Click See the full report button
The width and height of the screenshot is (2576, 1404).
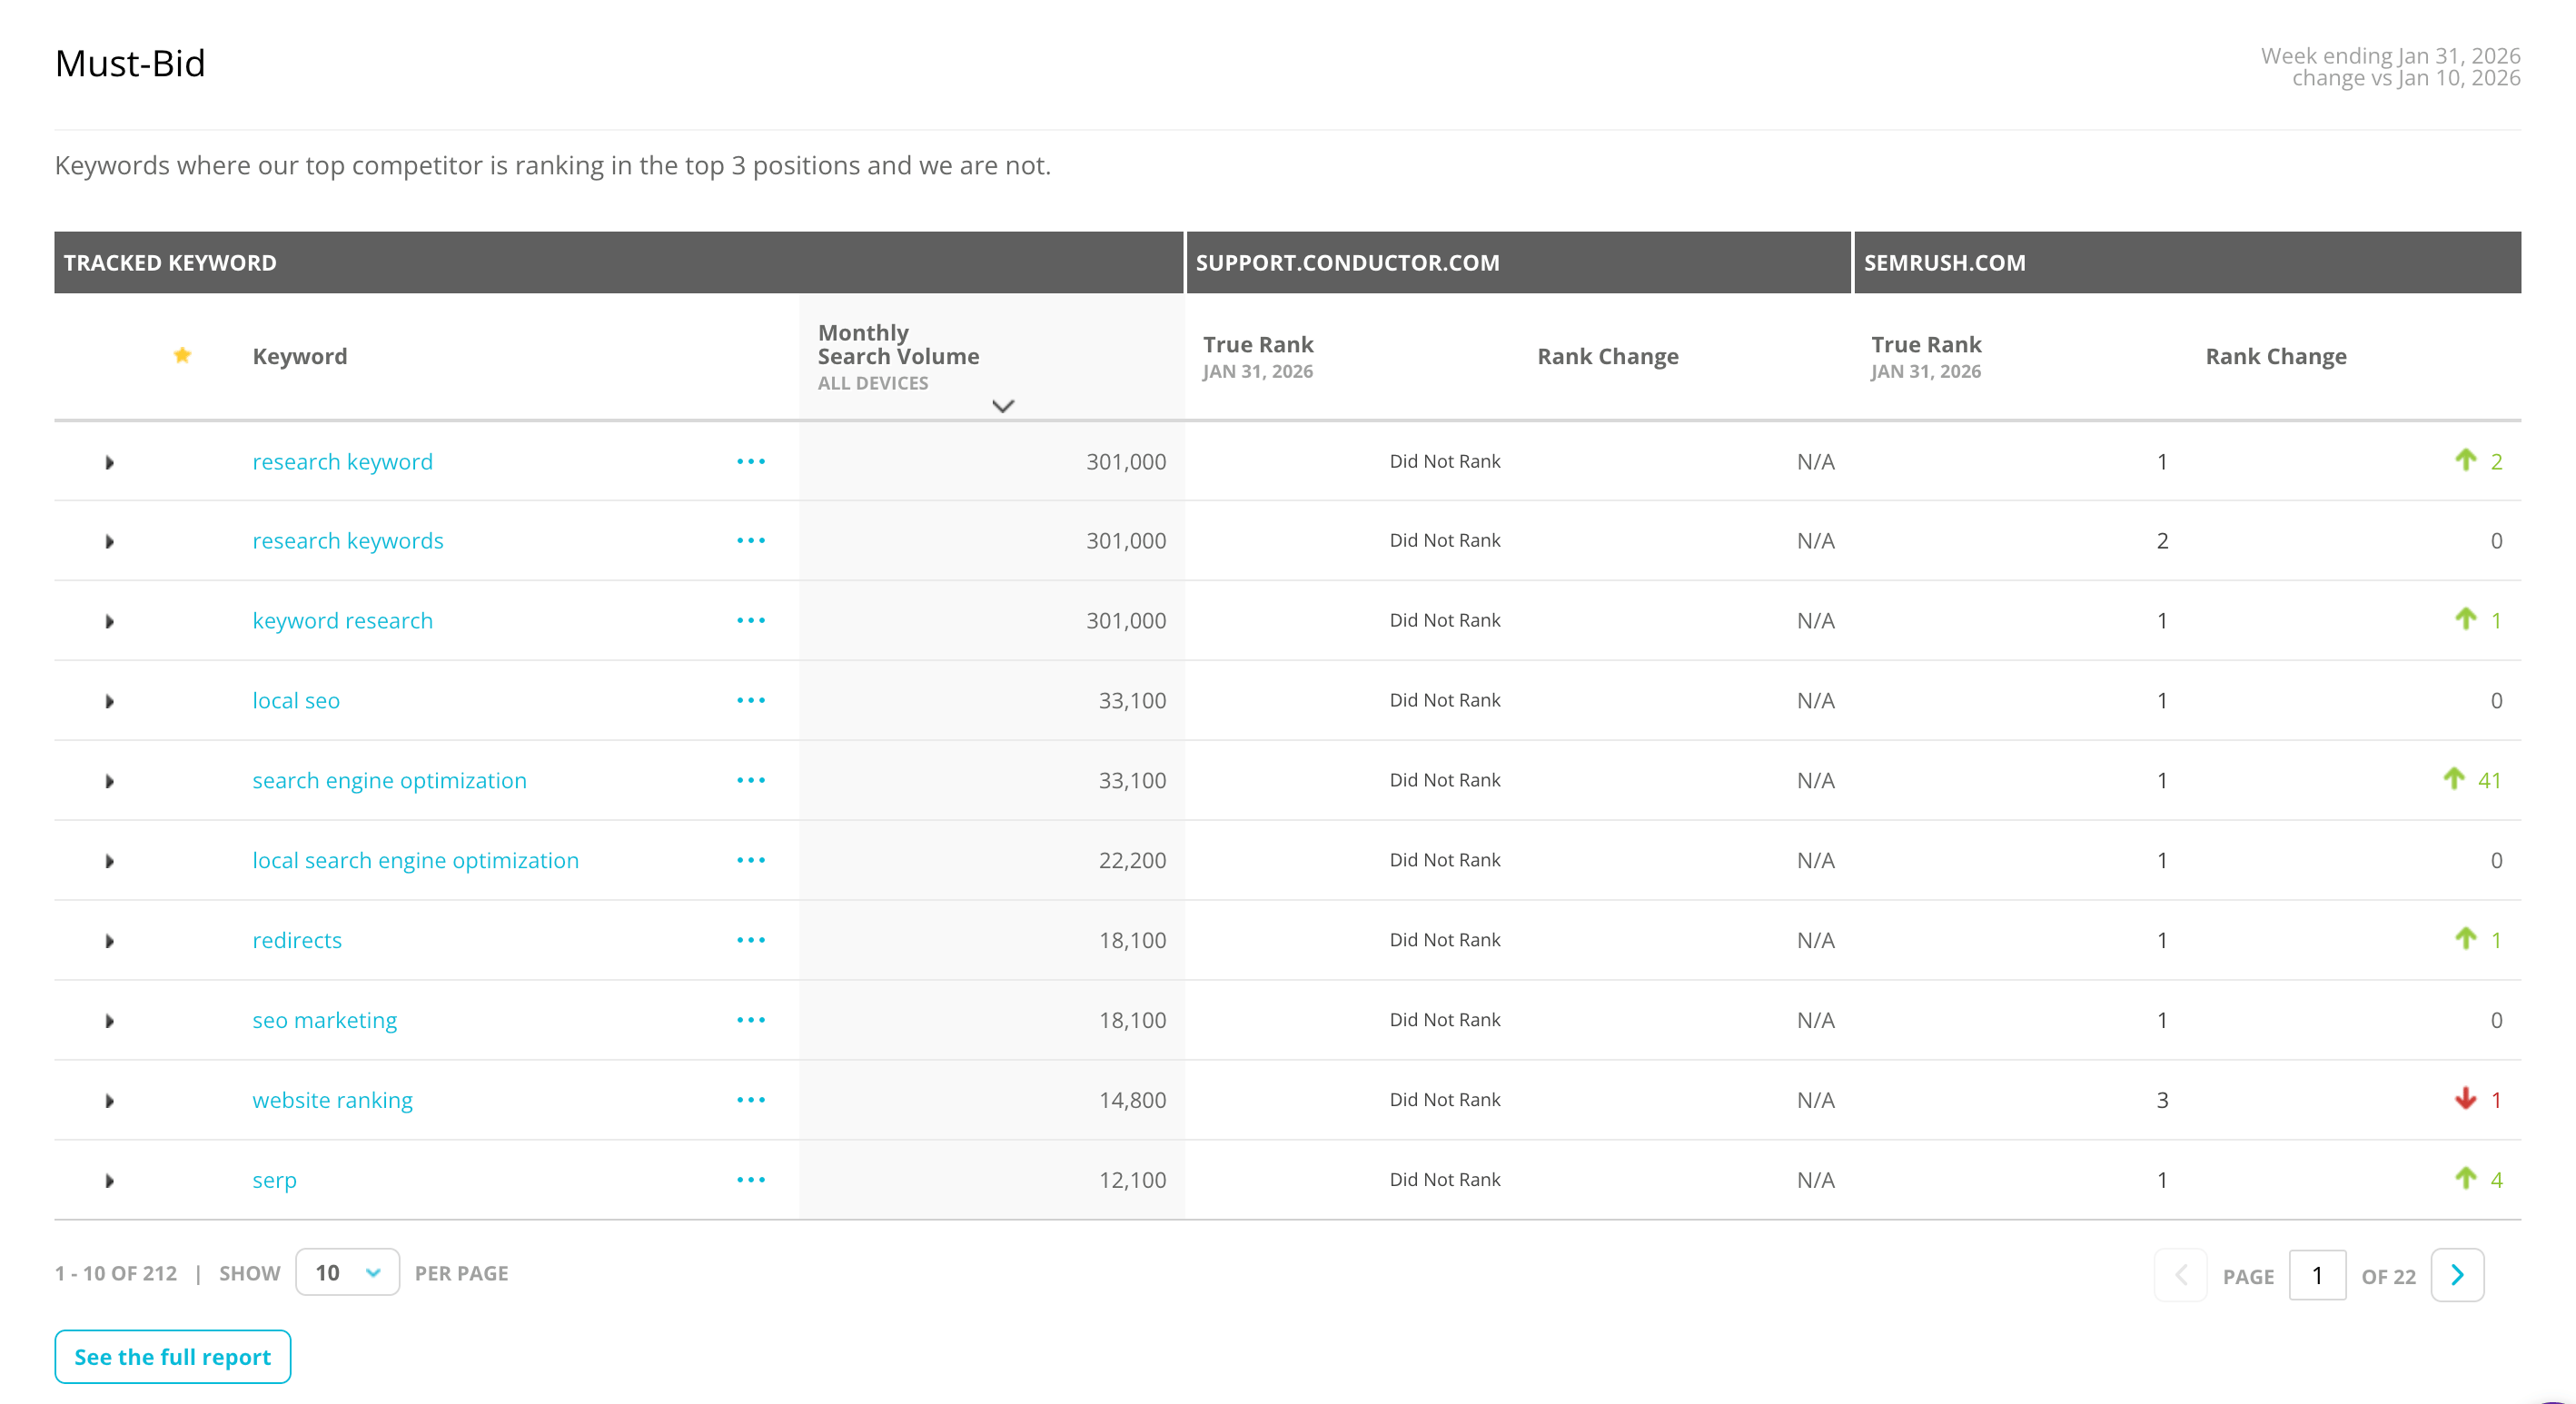173,1357
